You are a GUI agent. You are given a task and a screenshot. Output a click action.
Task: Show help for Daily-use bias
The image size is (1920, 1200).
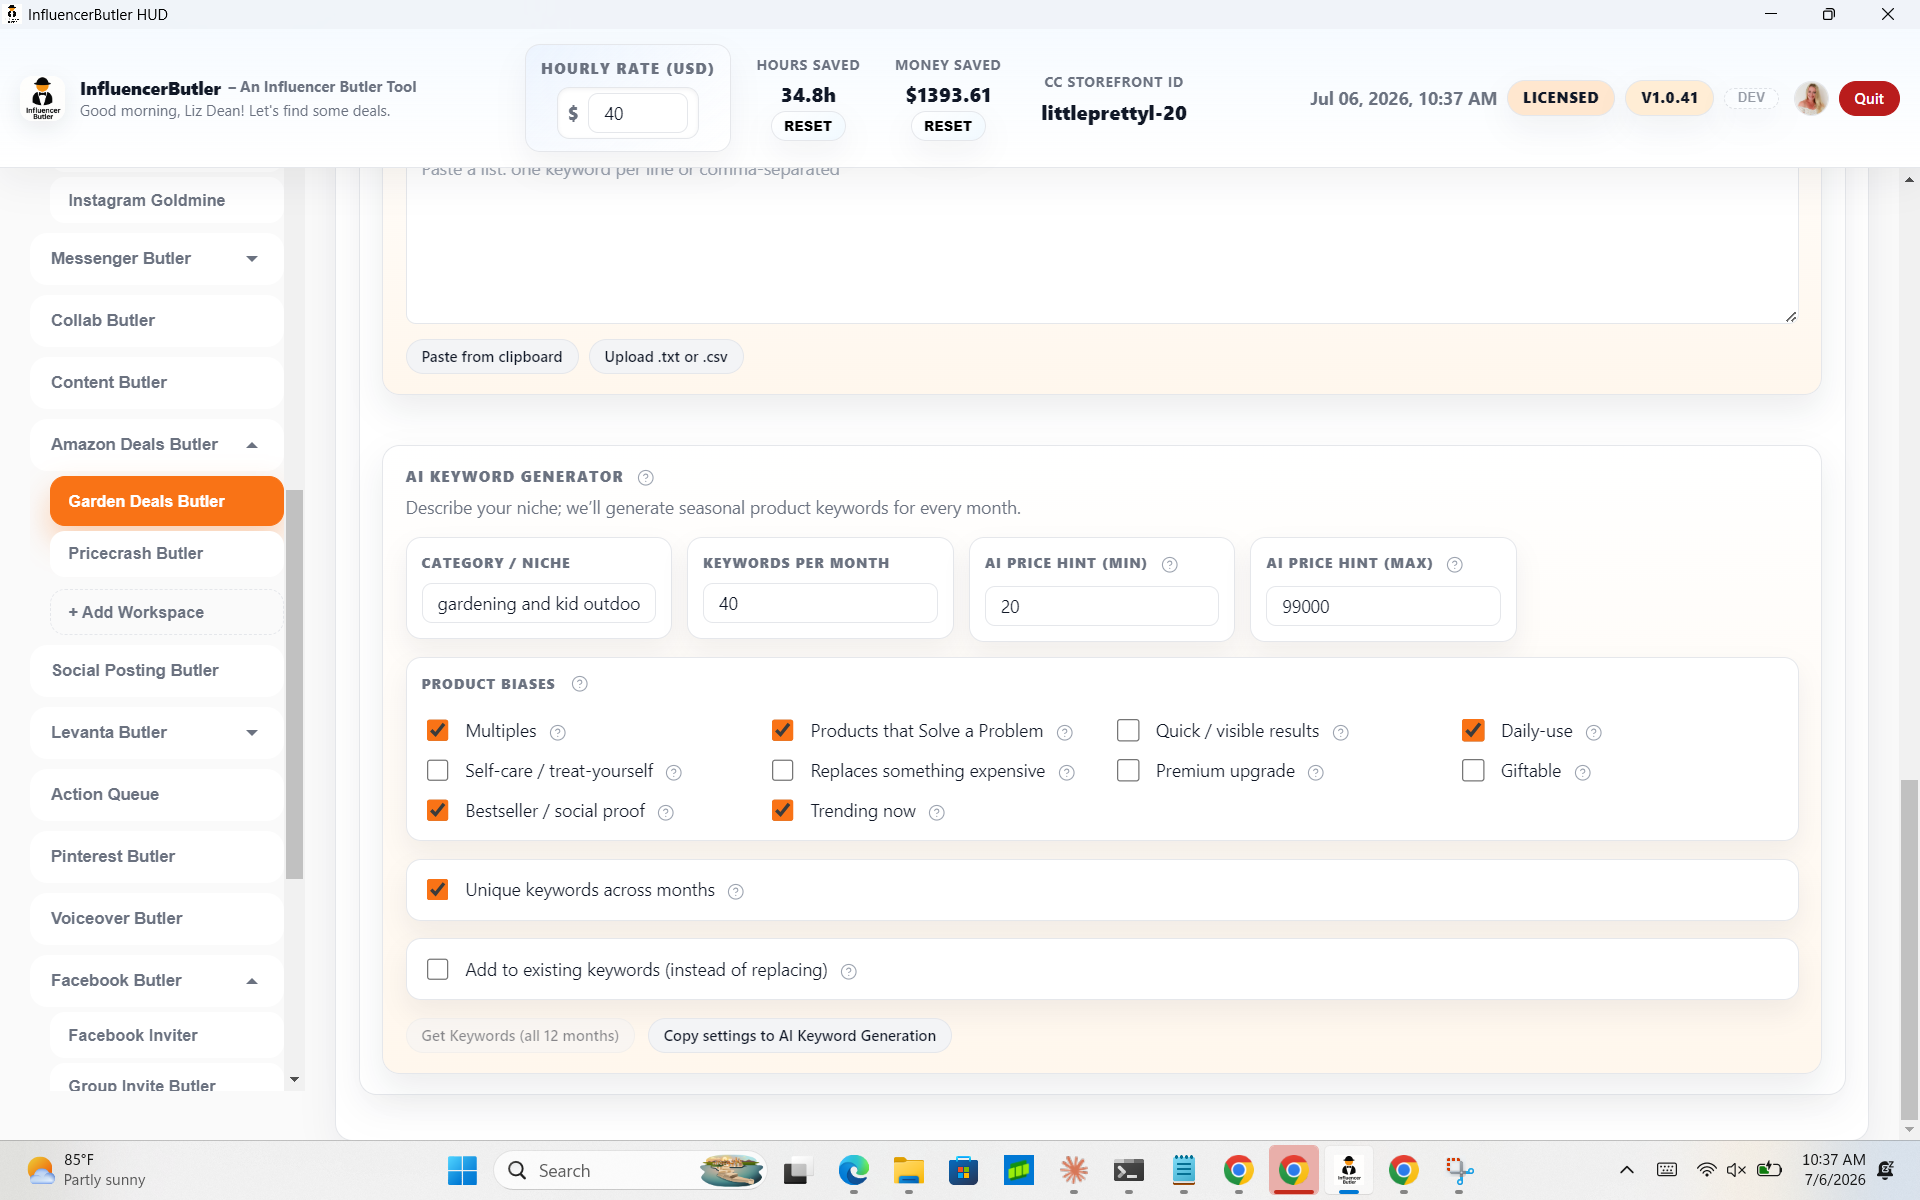[x=1594, y=733]
